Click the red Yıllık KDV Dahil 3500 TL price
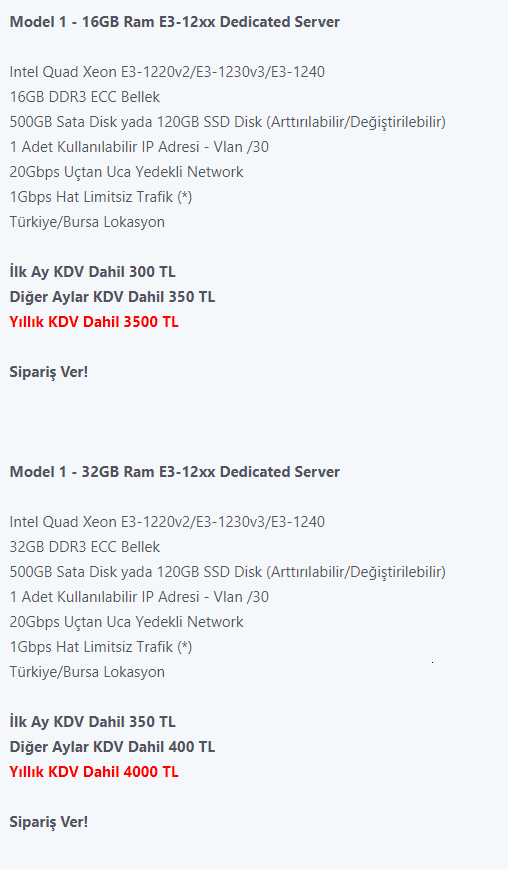The width and height of the screenshot is (508, 869). pos(94,322)
